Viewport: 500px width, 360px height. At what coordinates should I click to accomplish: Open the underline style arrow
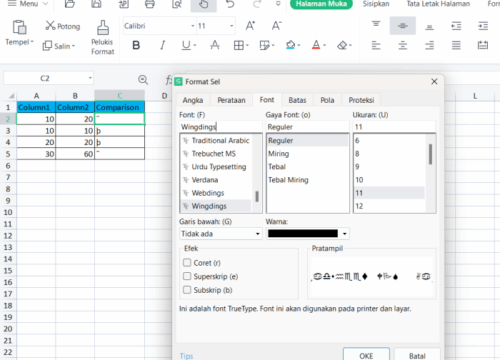(x=195, y=45)
